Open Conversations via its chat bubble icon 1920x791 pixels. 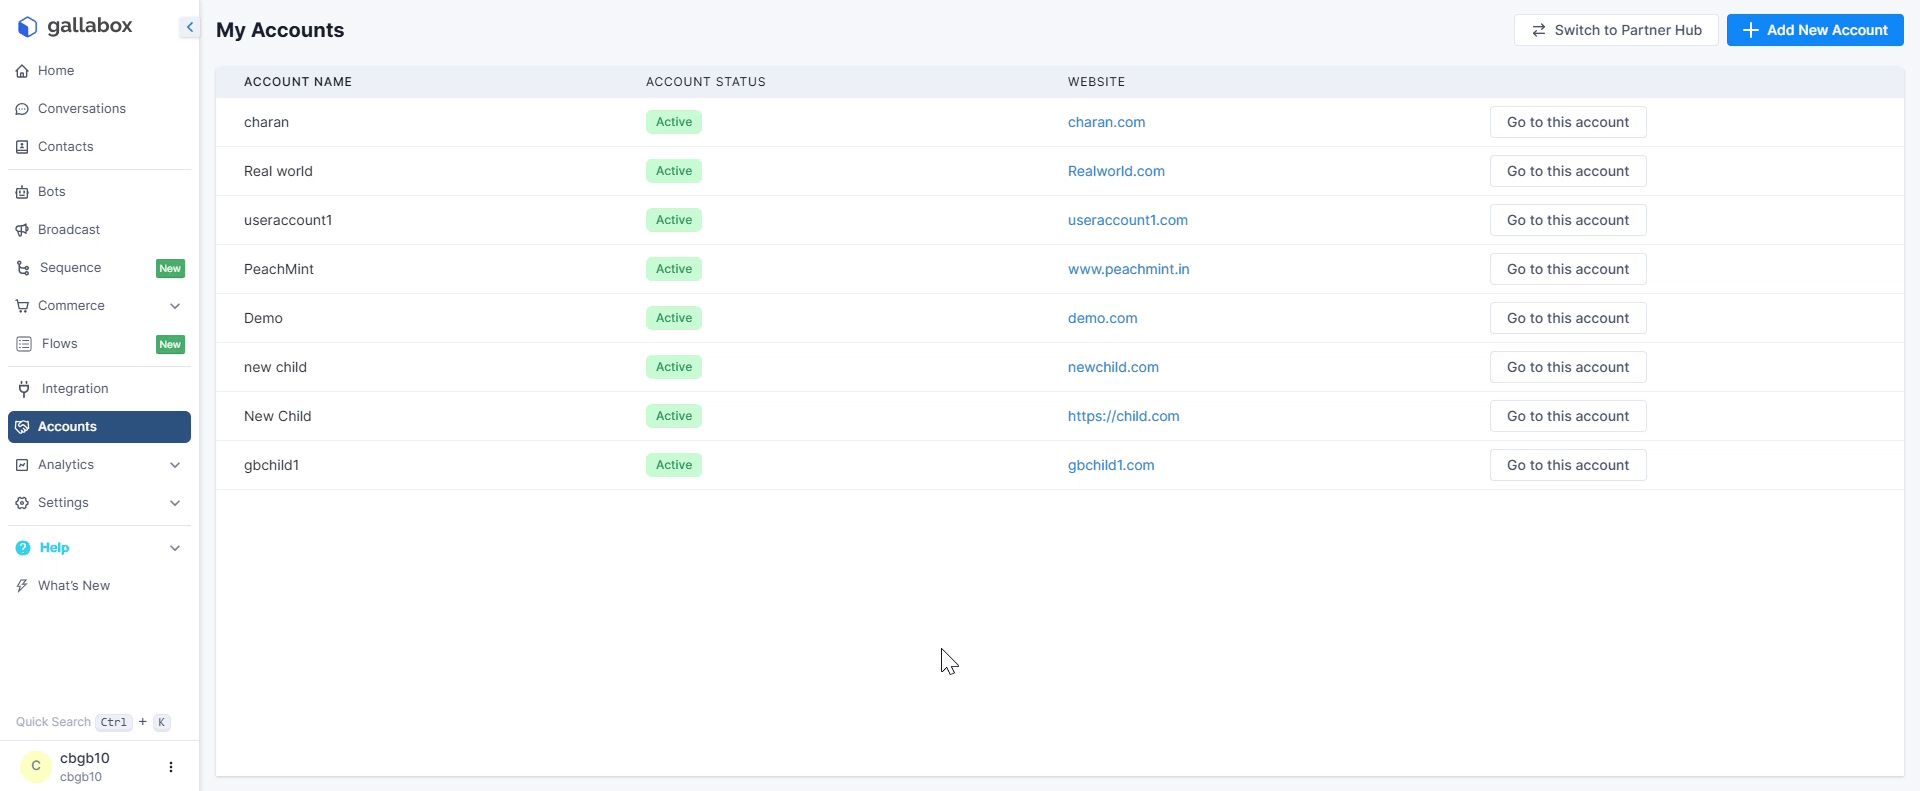point(22,109)
